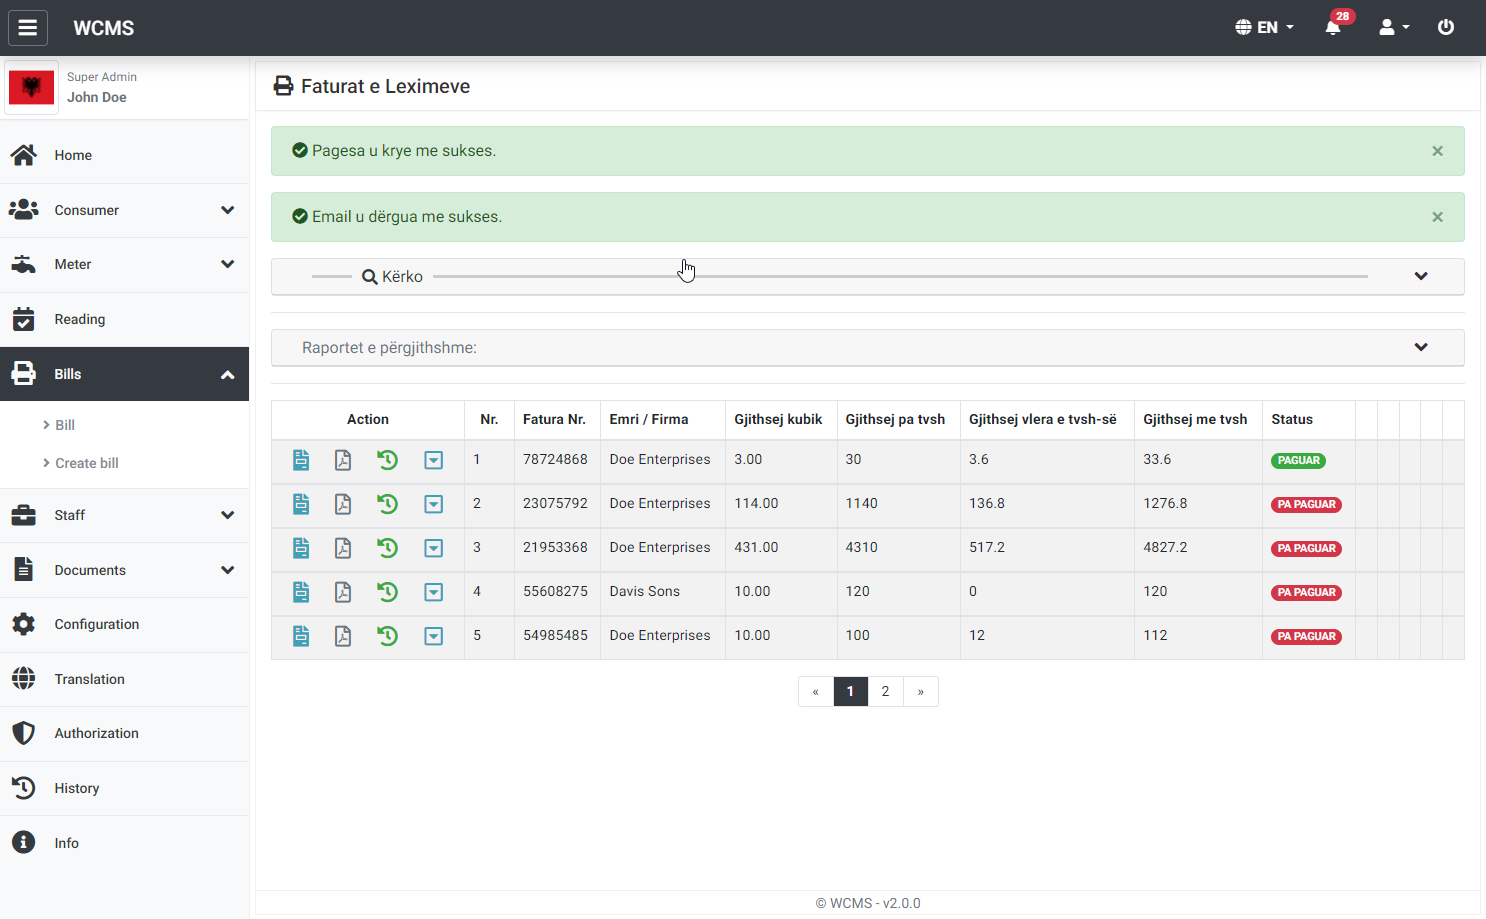
Task: Open history icon for bill 21953368
Action: (x=388, y=548)
